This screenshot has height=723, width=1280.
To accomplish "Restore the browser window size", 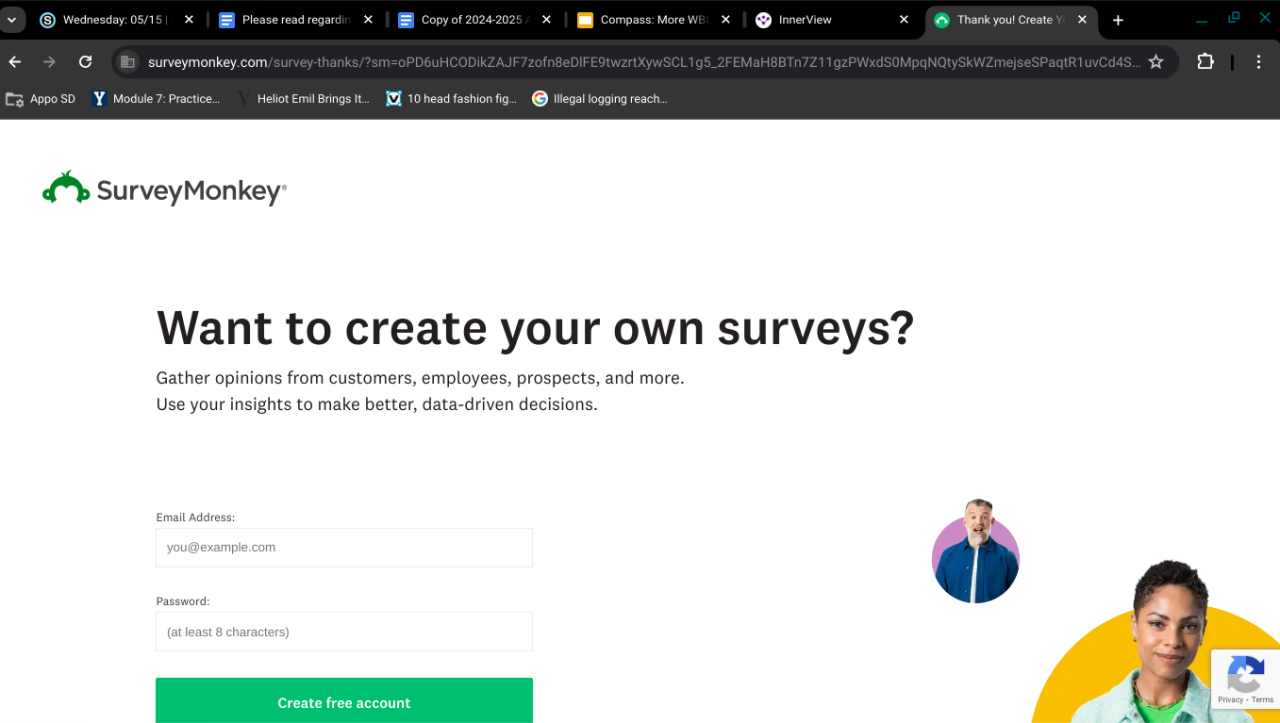I will 1234,19.
